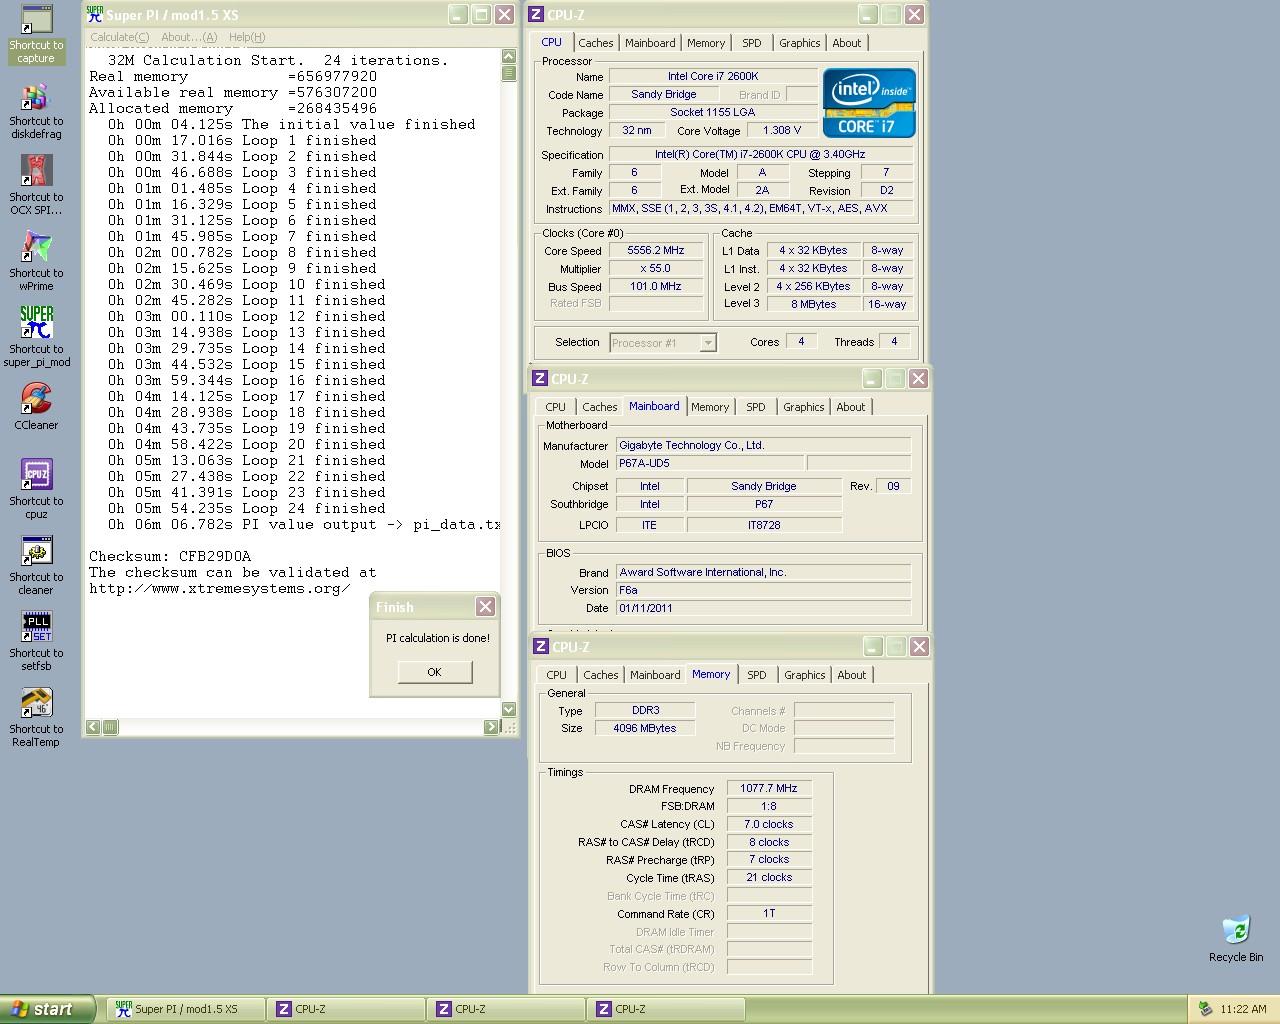Open the Calculate menu in Super PI
This screenshot has width=1280, height=1024.
coord(119,37)
